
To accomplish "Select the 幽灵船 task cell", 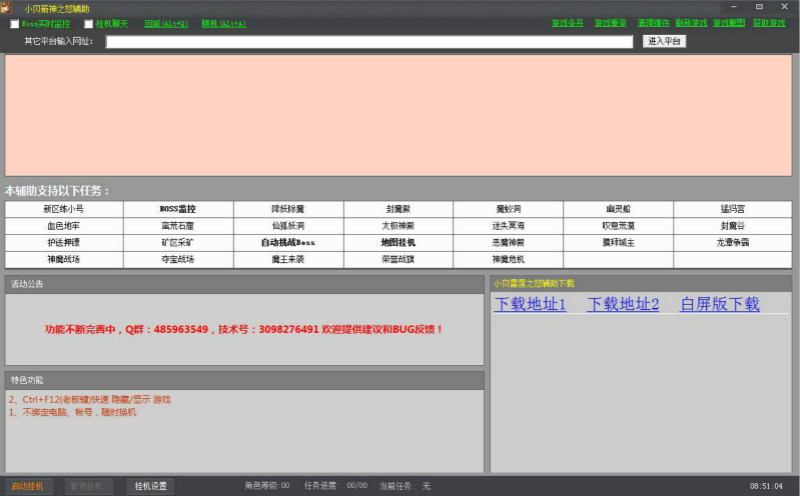I will coord(617,209).
